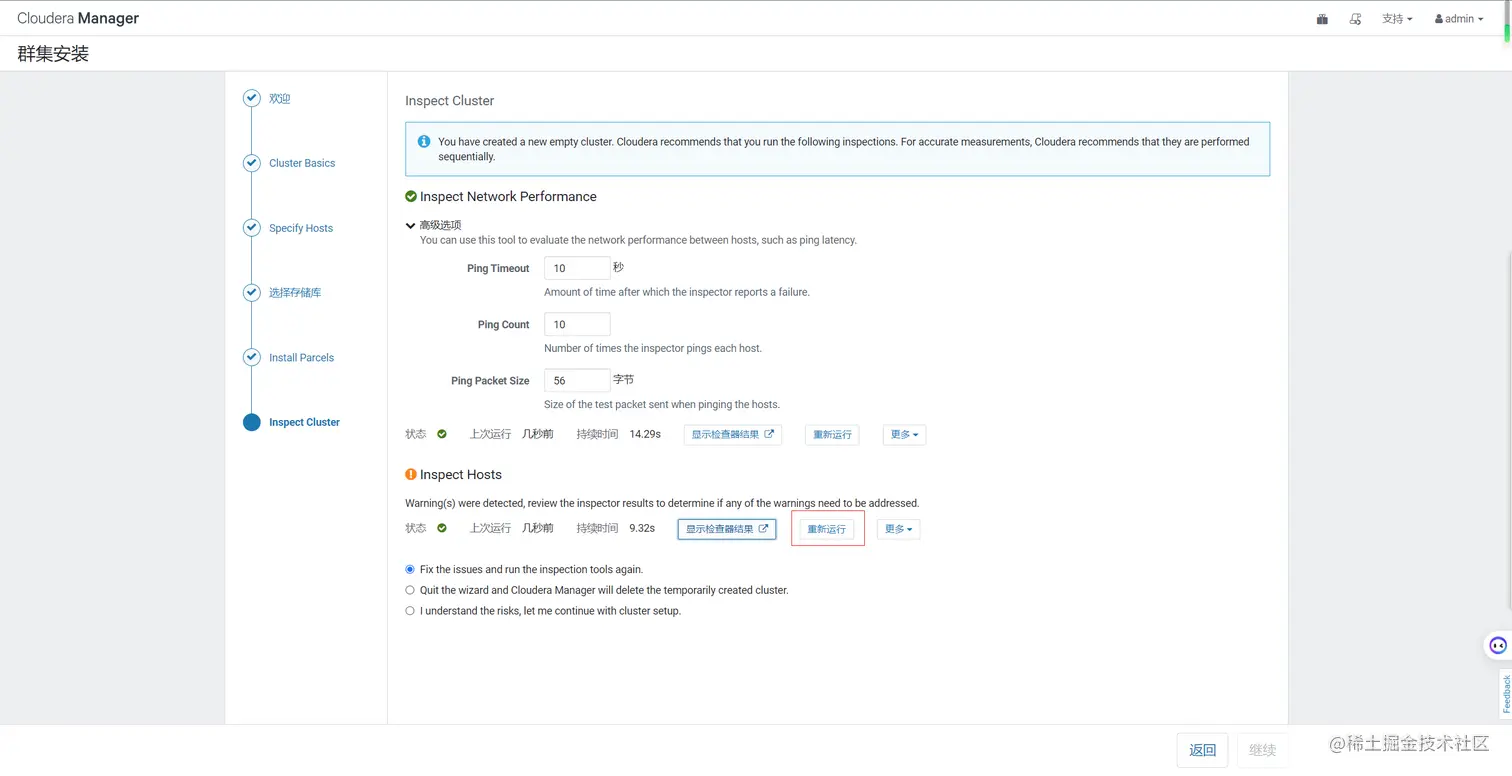Show network inspector results via 显示检查器结果
1512x776 pixels.
point(732,435)
